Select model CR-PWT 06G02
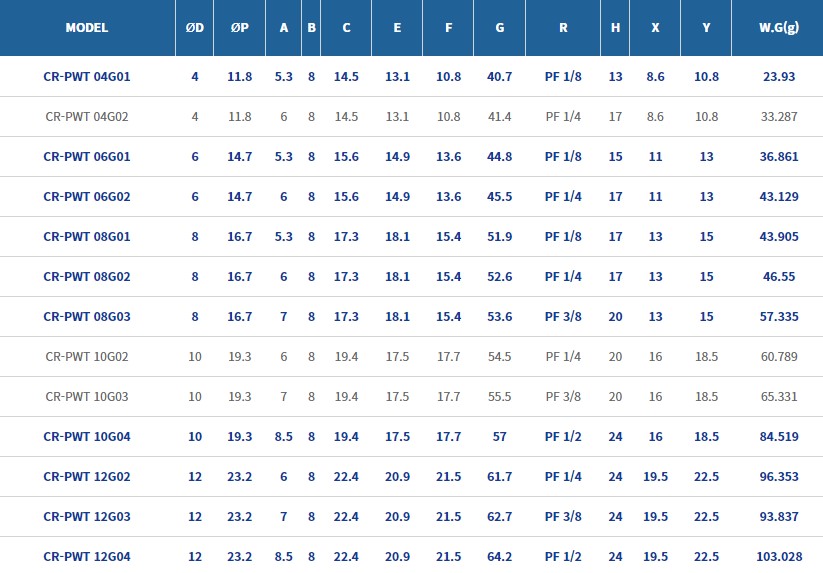 87,197
